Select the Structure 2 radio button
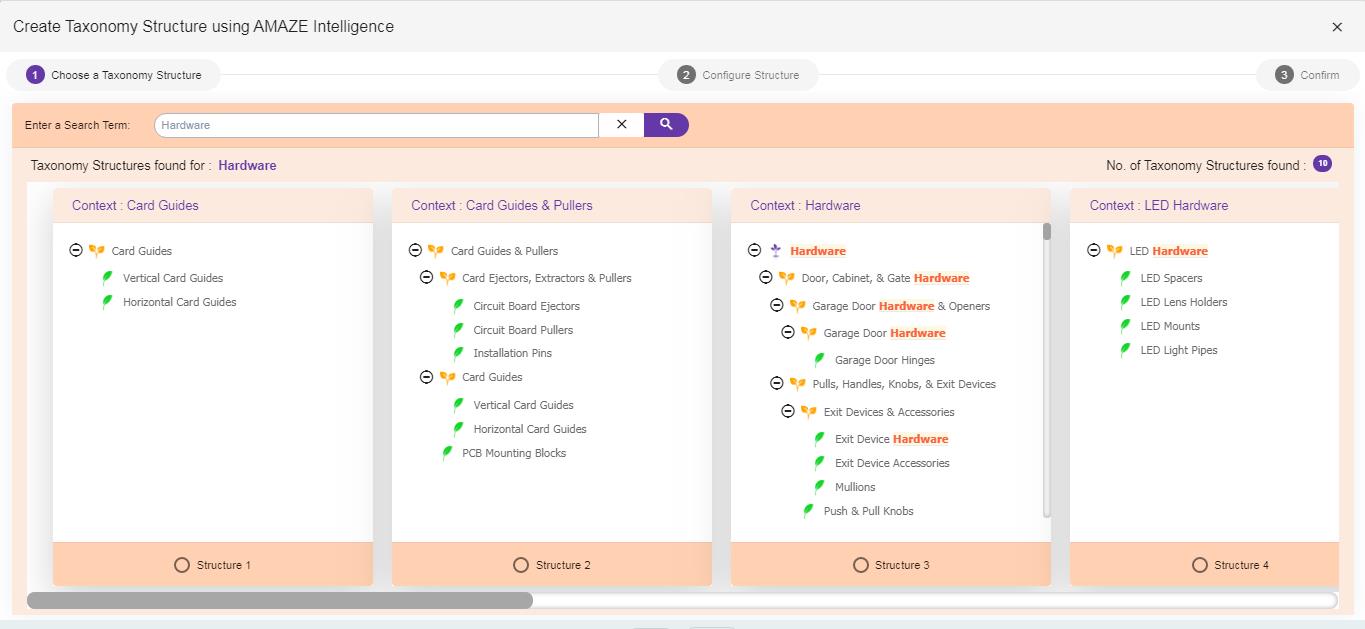The width and height of the screenshot is (1365, 629). click(521, 565)
